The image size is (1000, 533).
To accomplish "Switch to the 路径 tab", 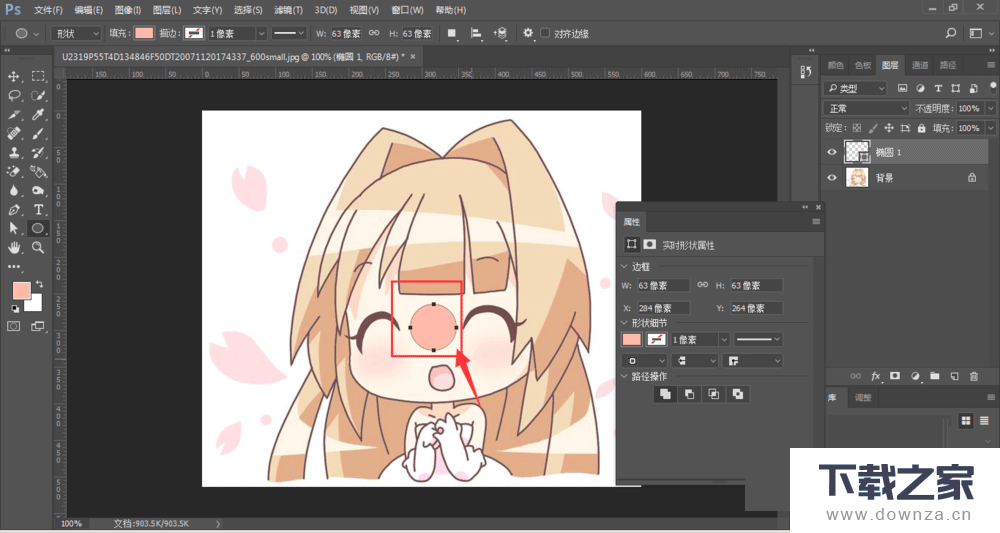I will [x=948, y=65].
